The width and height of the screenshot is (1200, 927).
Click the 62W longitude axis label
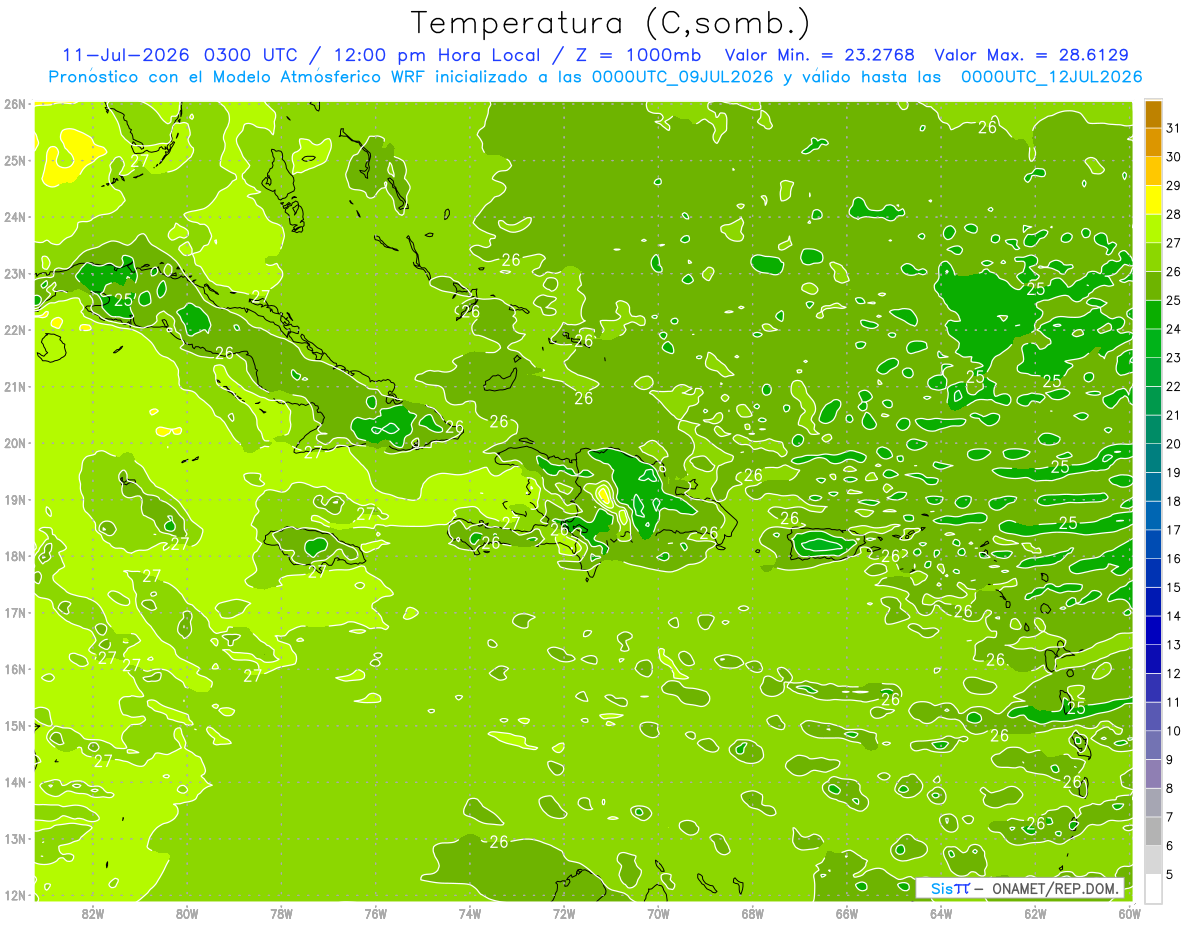pyautogui.click(x=1035, y=914)
